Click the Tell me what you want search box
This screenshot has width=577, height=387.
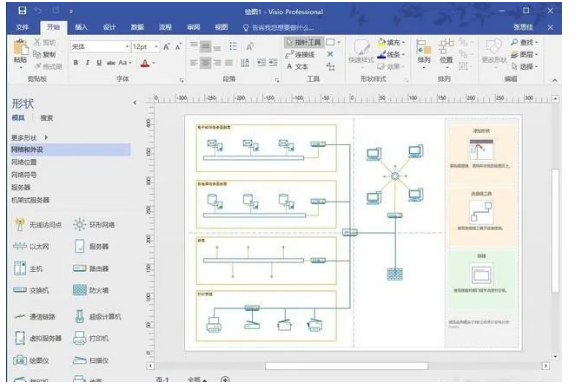click(279, 28)
